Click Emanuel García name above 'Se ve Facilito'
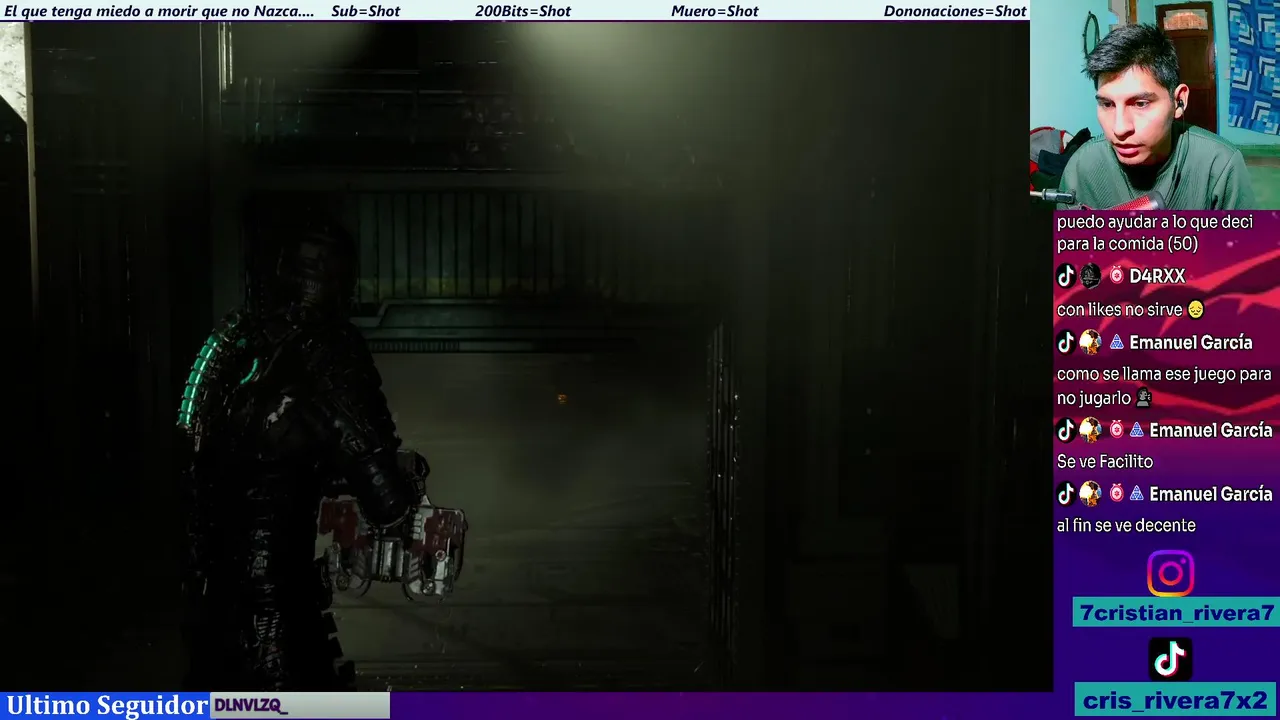The height and width of the screenshot is (720, 1280). (x=1211, y=430)
